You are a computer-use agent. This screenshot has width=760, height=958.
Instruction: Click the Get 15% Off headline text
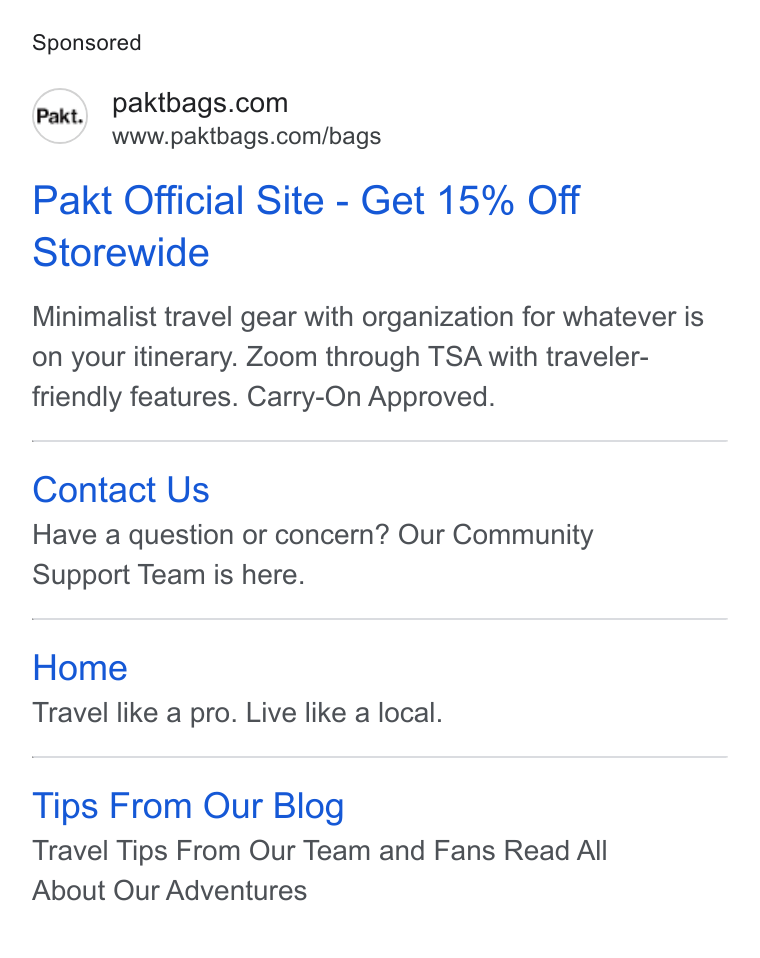coord(470,200)
